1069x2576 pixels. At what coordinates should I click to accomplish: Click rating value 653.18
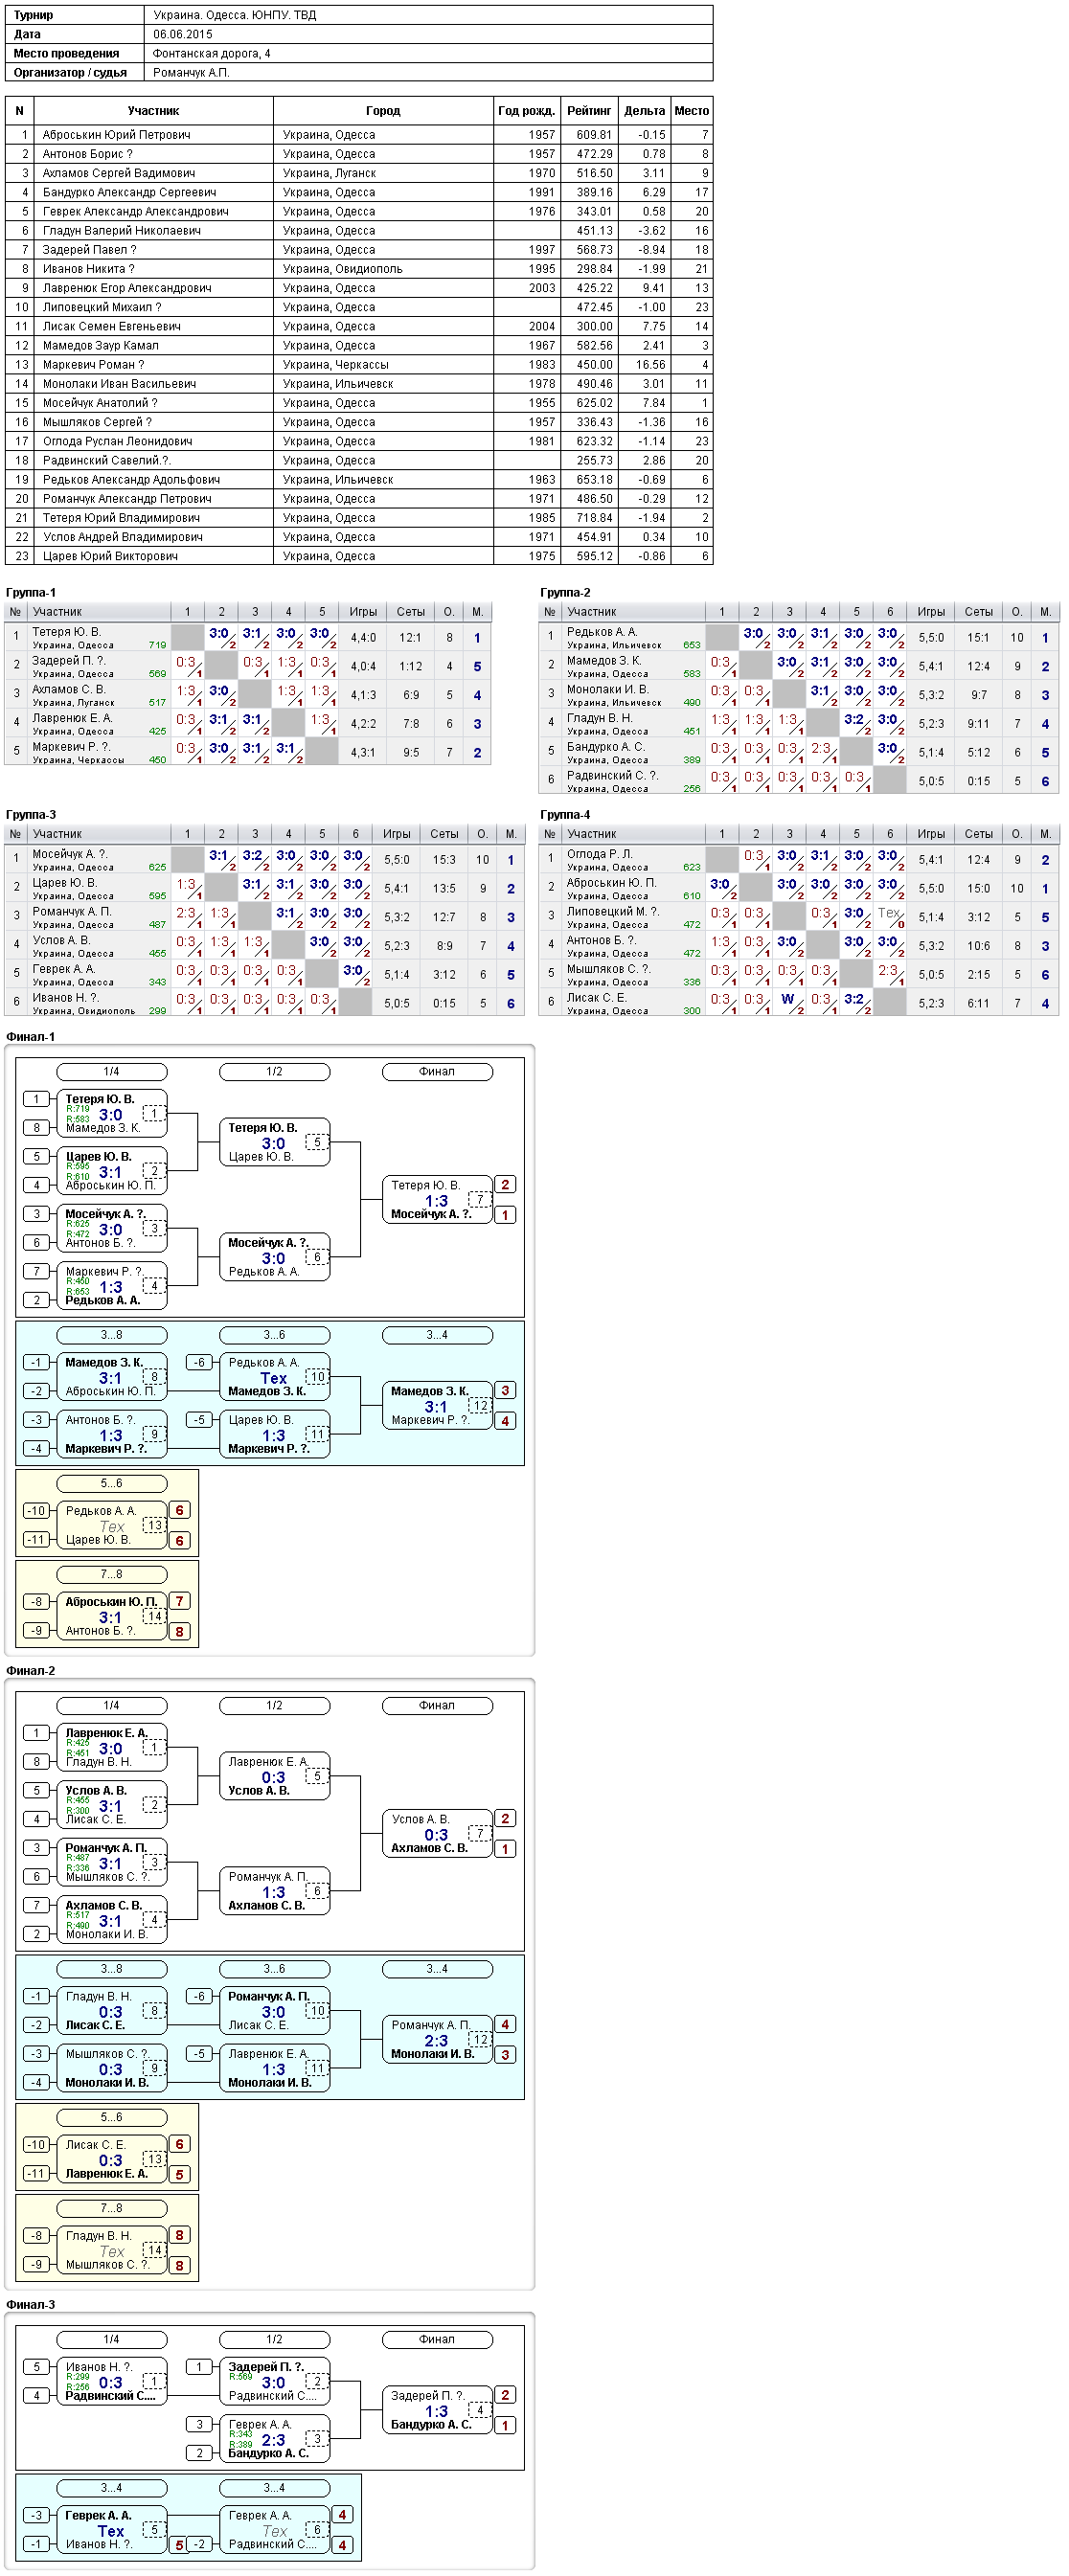click(x=594, y=480)
